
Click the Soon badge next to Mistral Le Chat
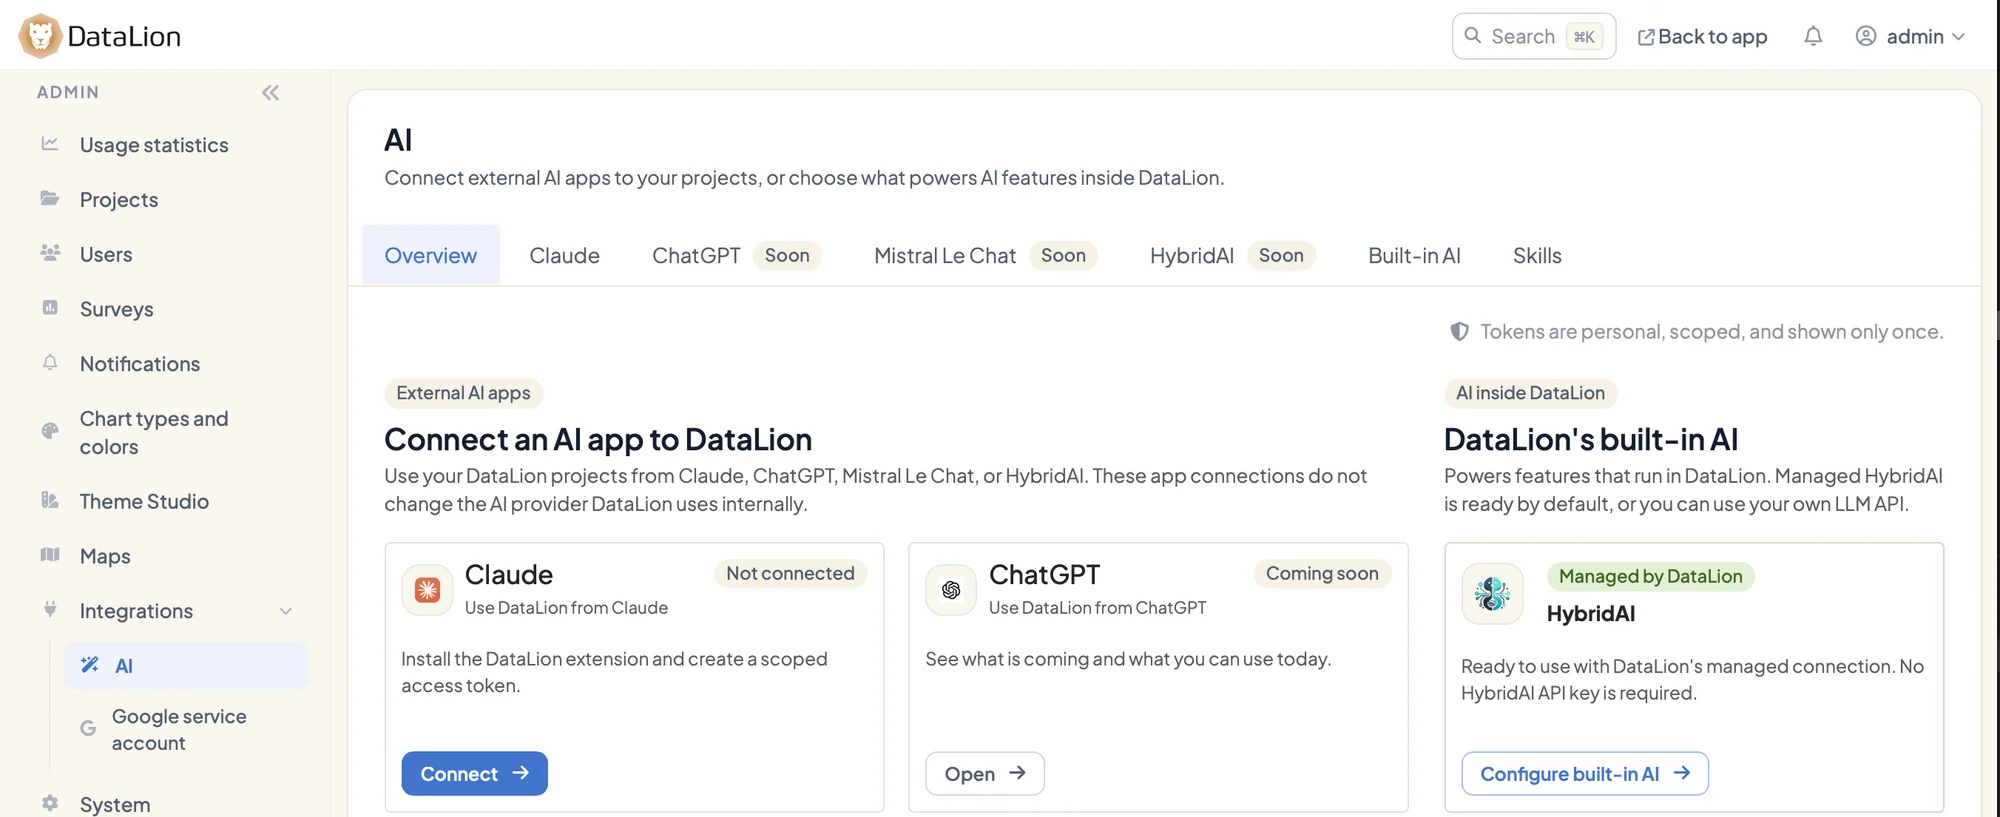tap(1063, 255)
